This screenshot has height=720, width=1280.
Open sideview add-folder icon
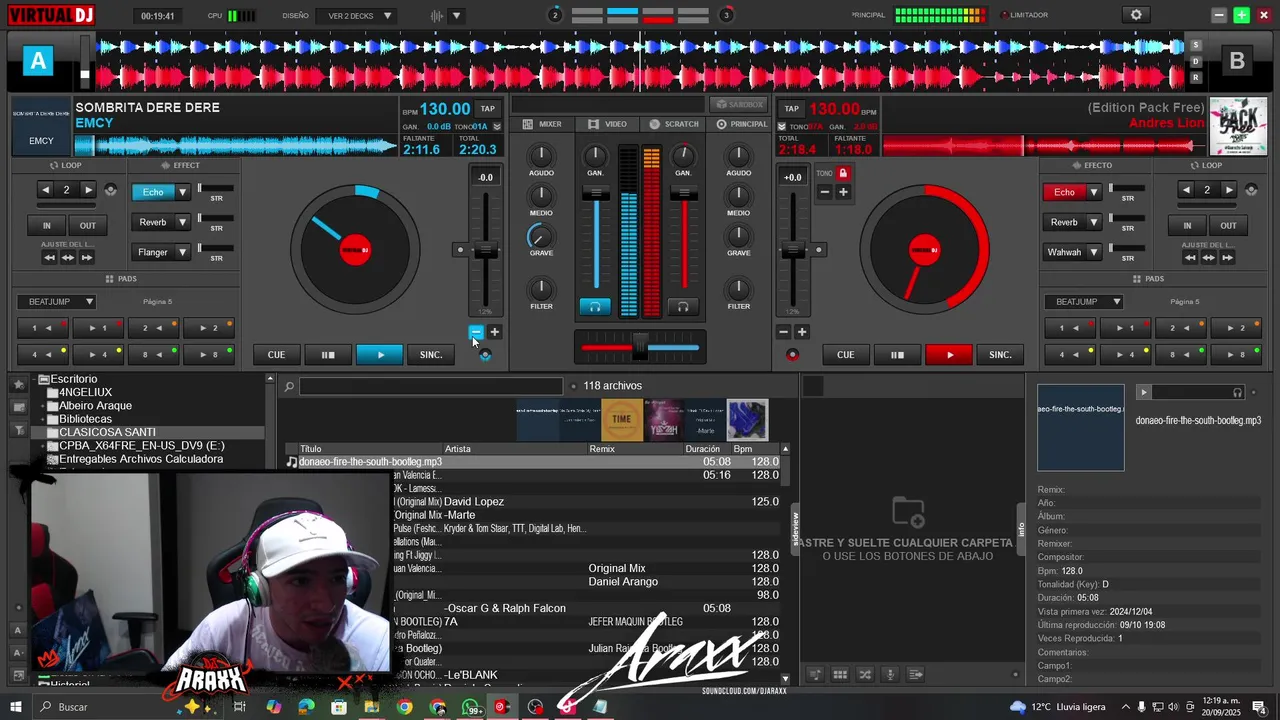pyautogui.click(x=908, y=512)
